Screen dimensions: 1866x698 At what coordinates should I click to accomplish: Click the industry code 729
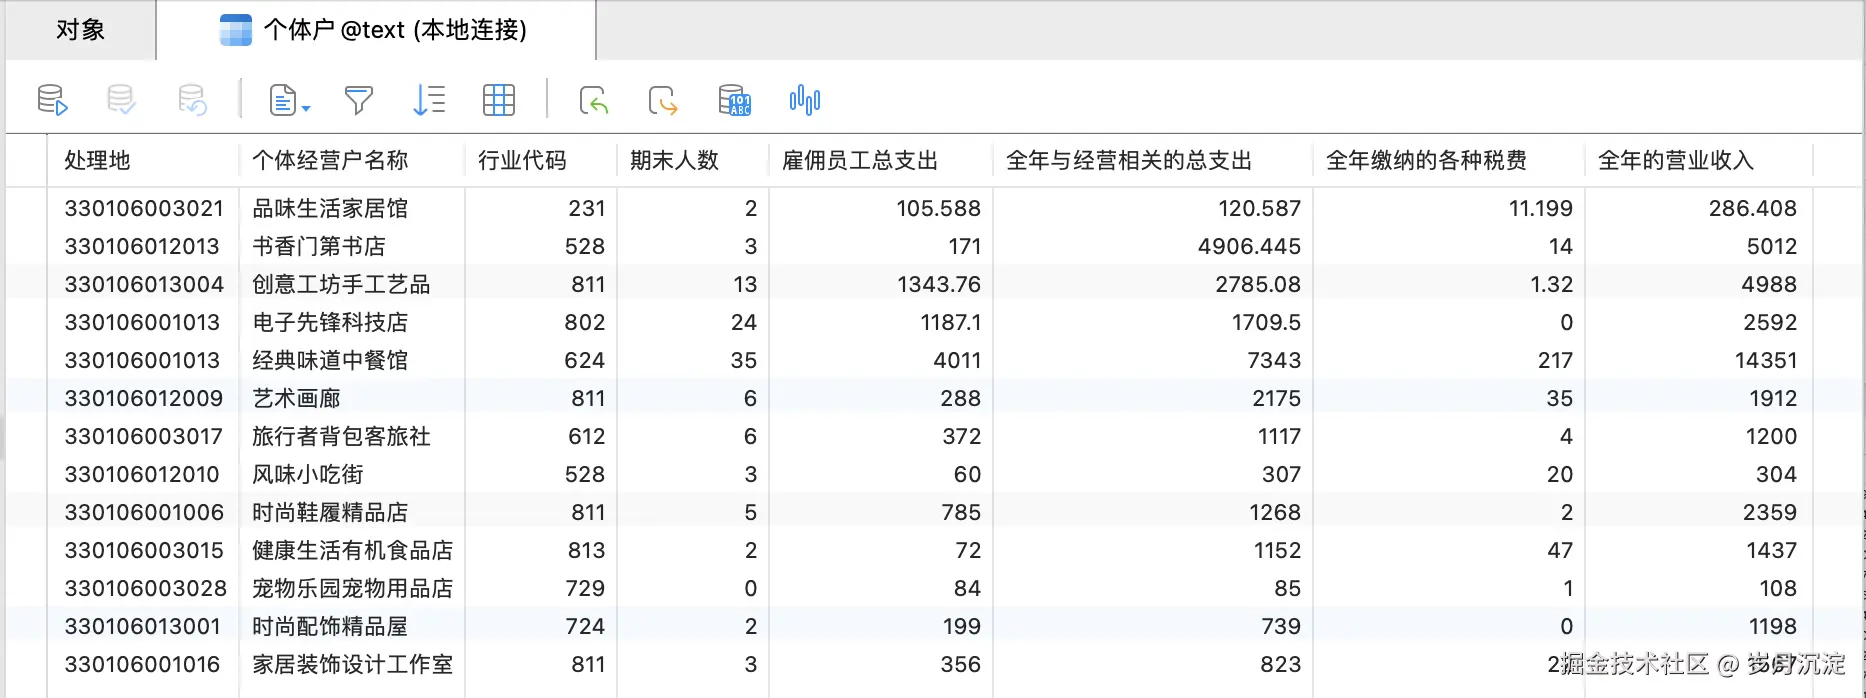coord(584,588)
